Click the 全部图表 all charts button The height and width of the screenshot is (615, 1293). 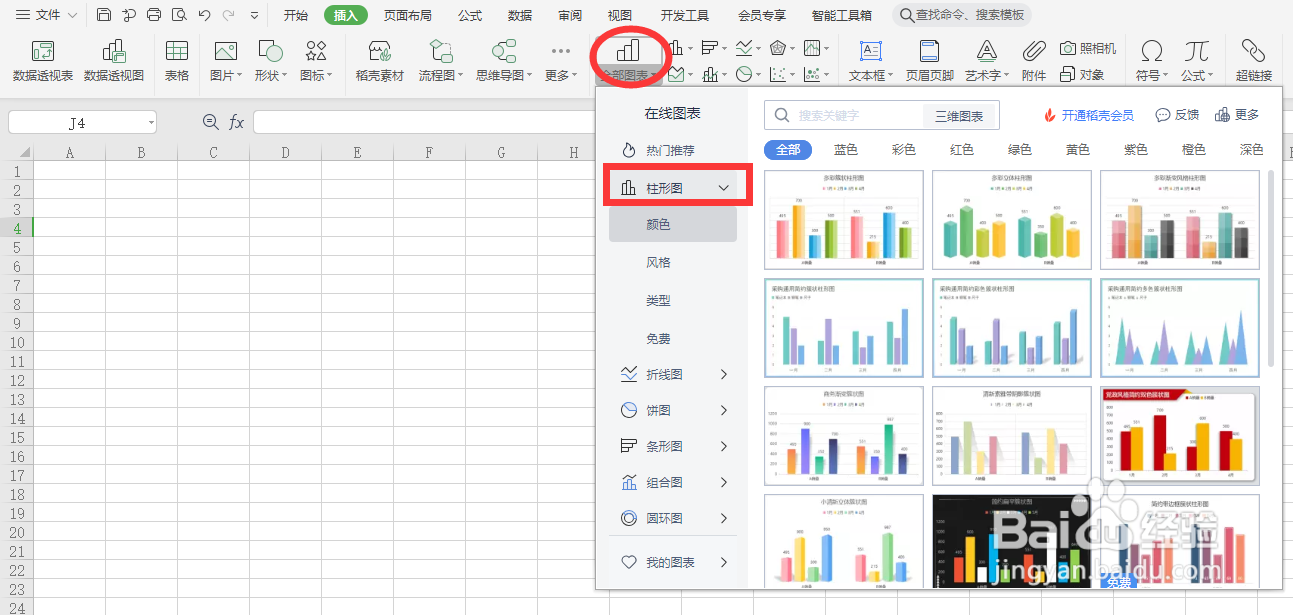click(x=628, y=61)
